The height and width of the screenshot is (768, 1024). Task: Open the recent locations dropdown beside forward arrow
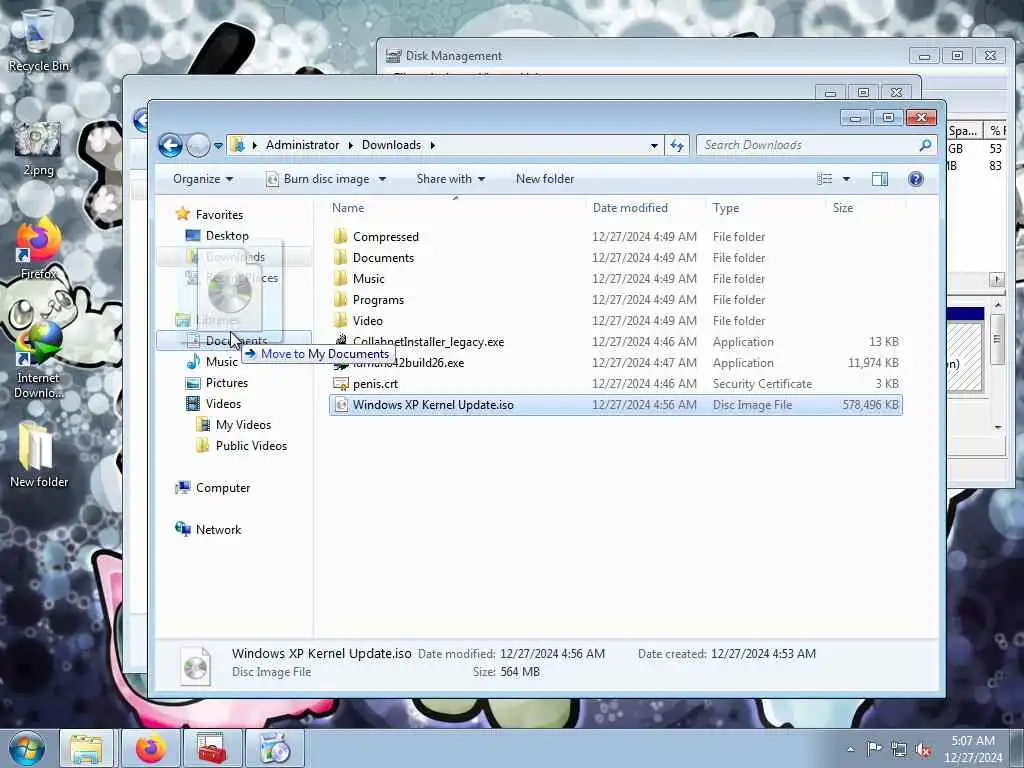[218, 146]
